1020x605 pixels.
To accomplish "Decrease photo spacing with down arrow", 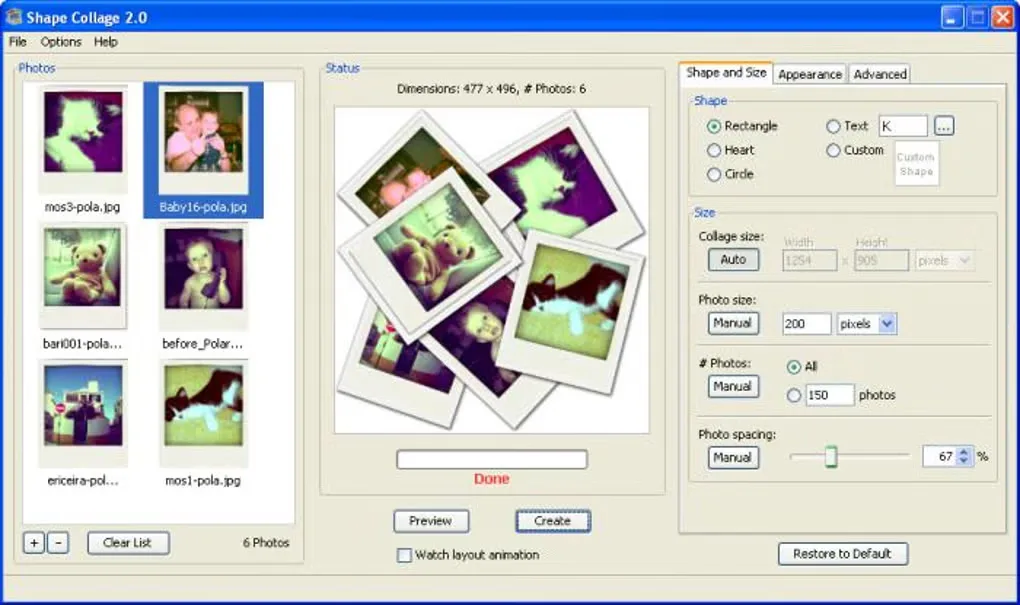I will (965, 462).
